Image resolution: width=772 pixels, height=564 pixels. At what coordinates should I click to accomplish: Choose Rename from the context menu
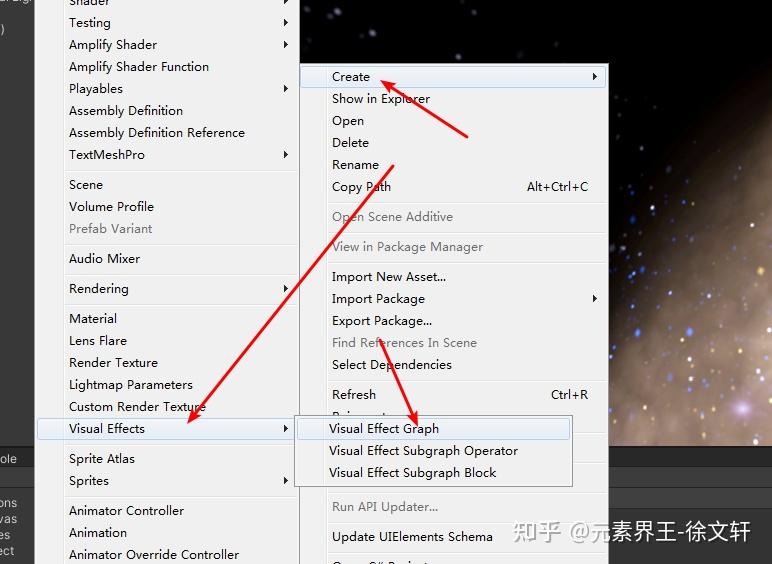[452, 164]
